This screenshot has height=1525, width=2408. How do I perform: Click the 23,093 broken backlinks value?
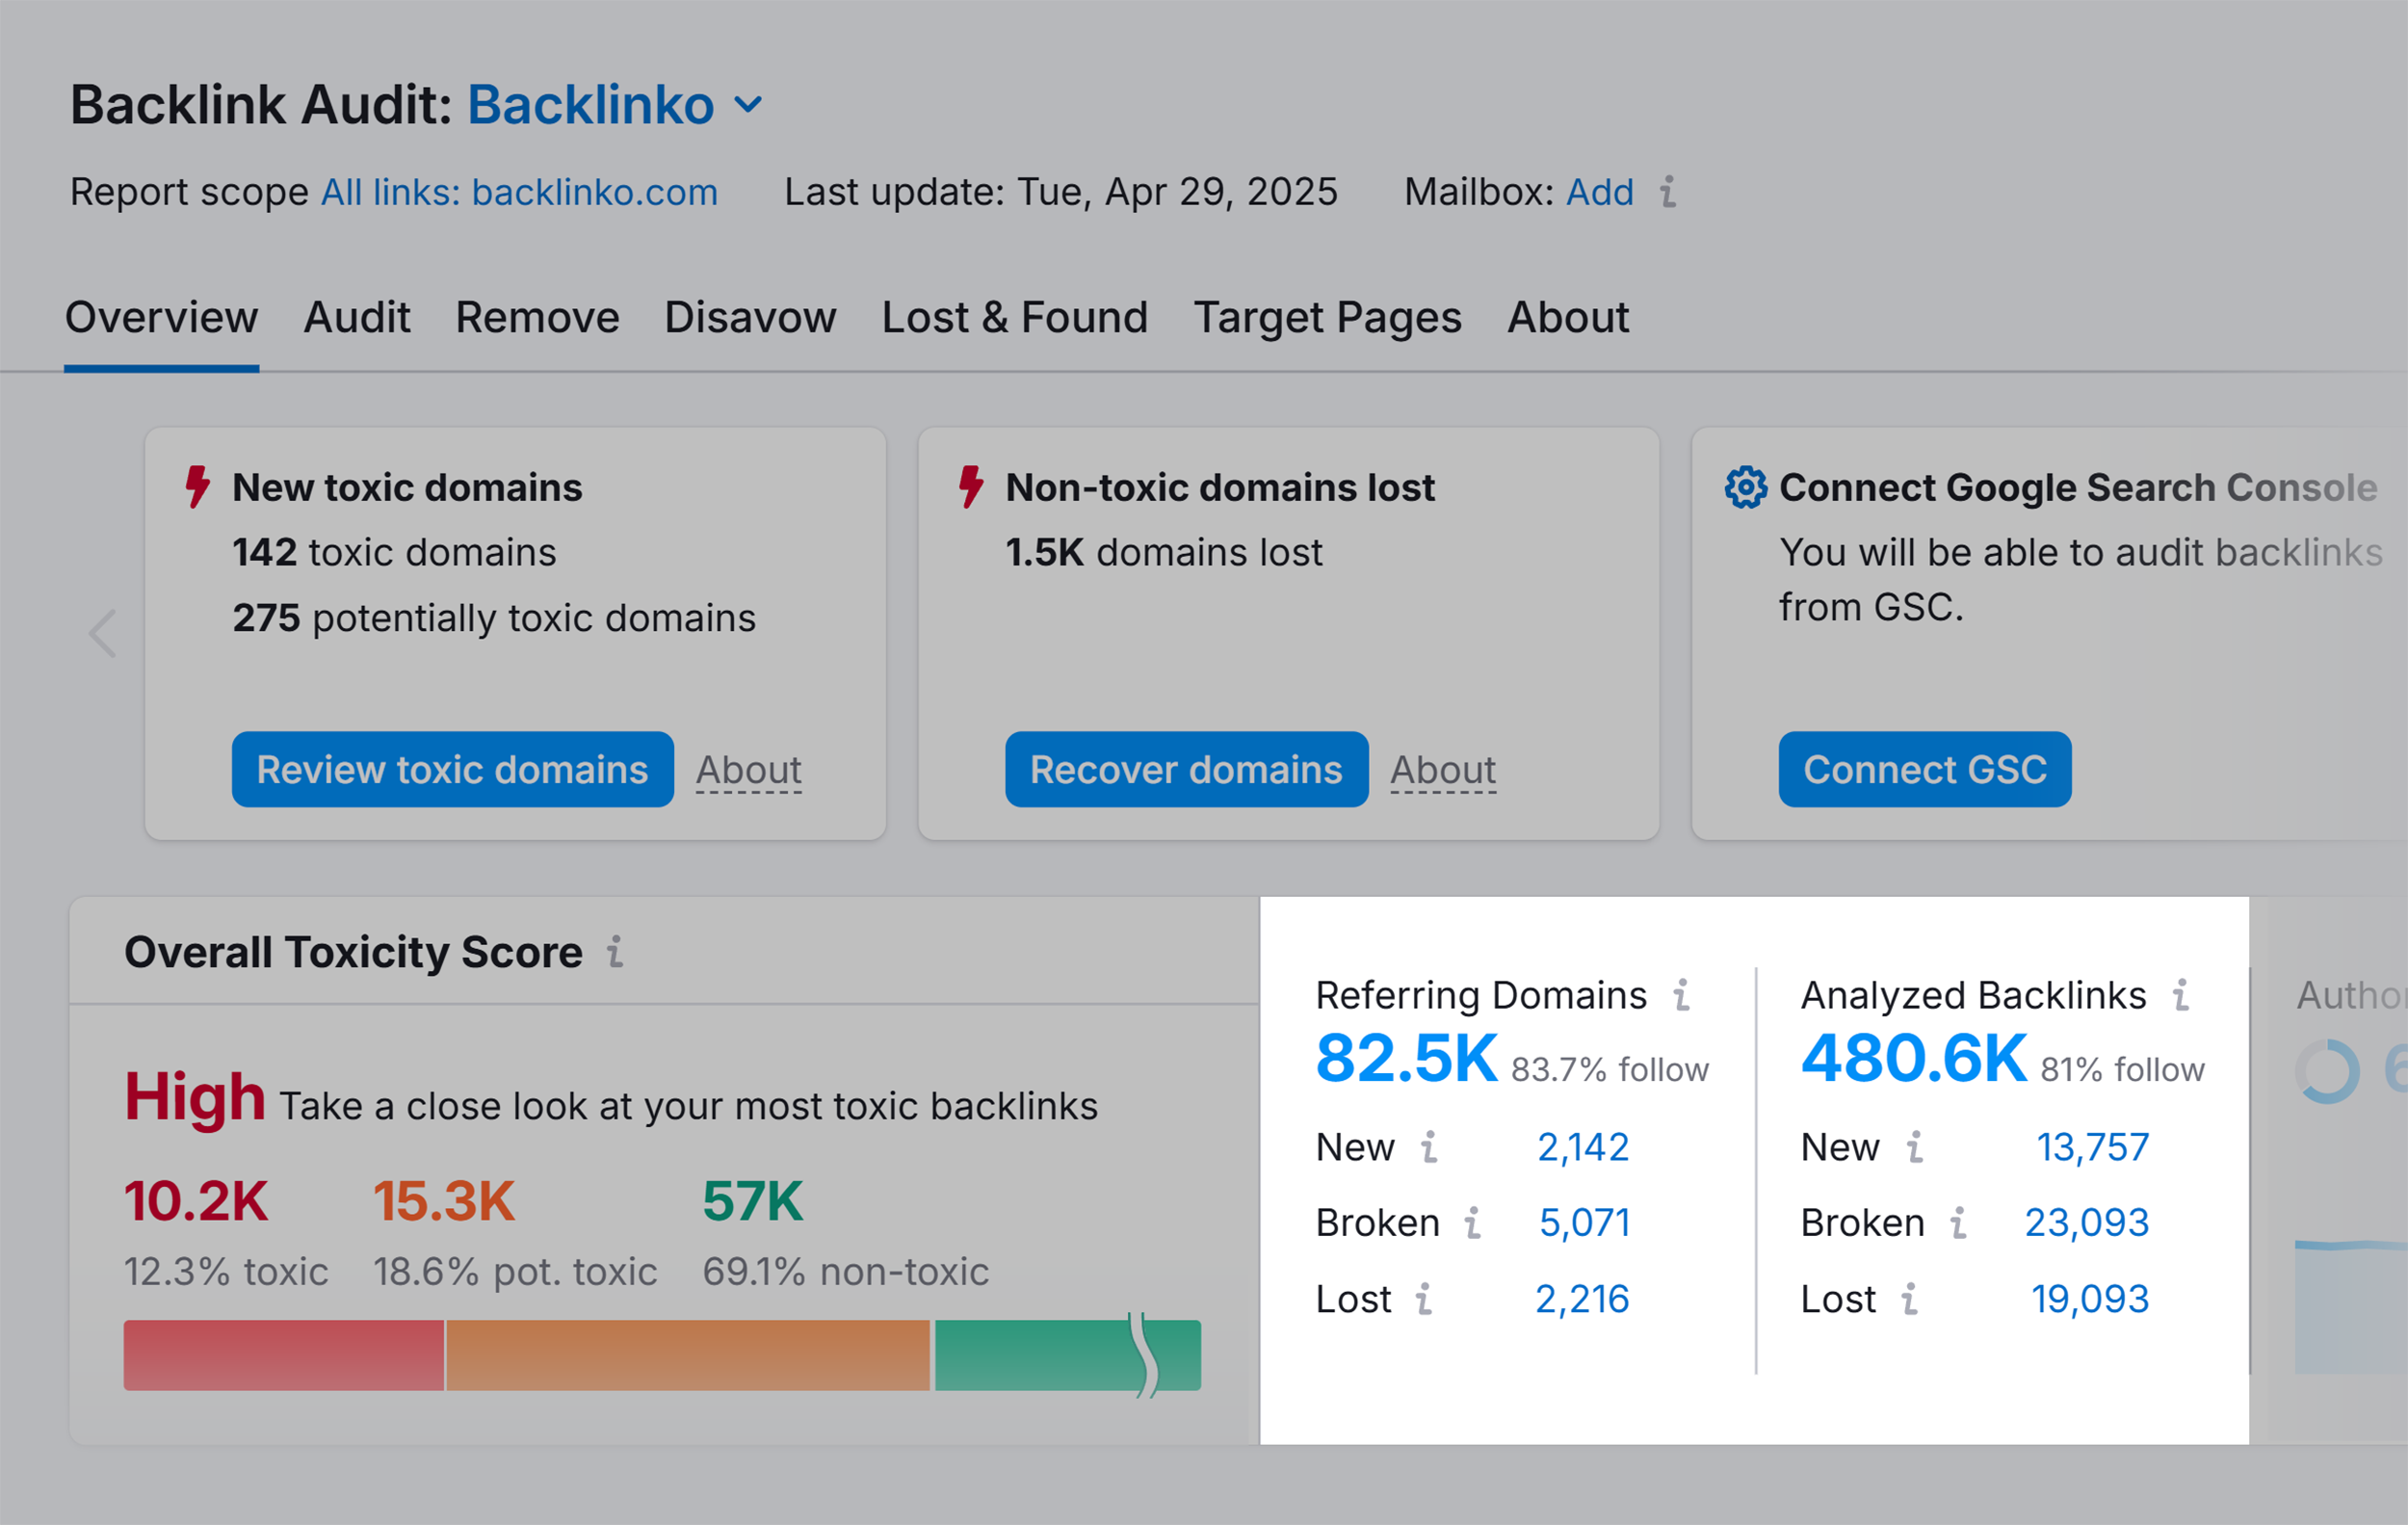point(2087,1223)
